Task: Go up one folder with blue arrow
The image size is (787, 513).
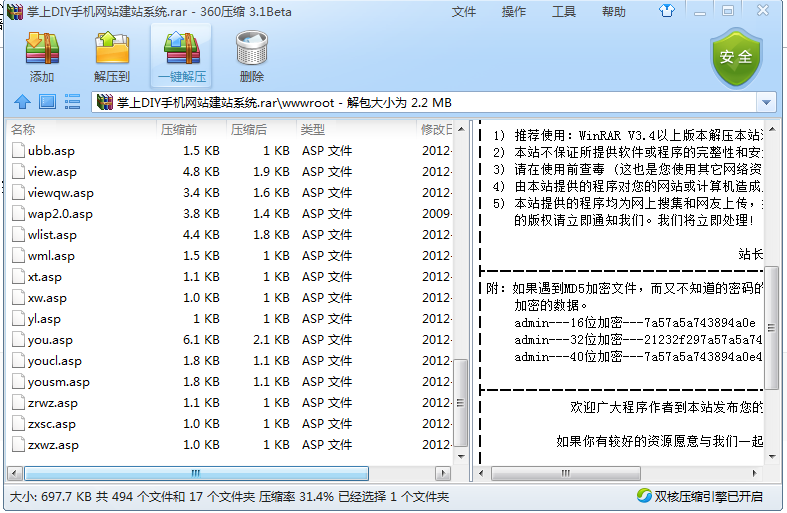Action: click(x=22, y=102)
